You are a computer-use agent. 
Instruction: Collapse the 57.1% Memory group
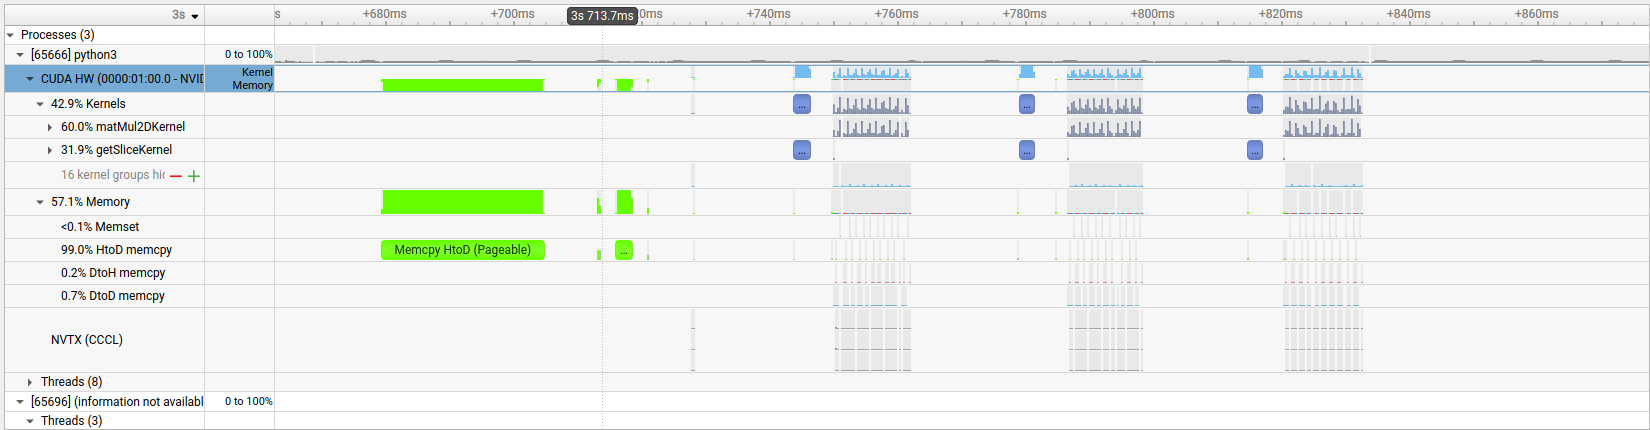[x=40, y=202]
